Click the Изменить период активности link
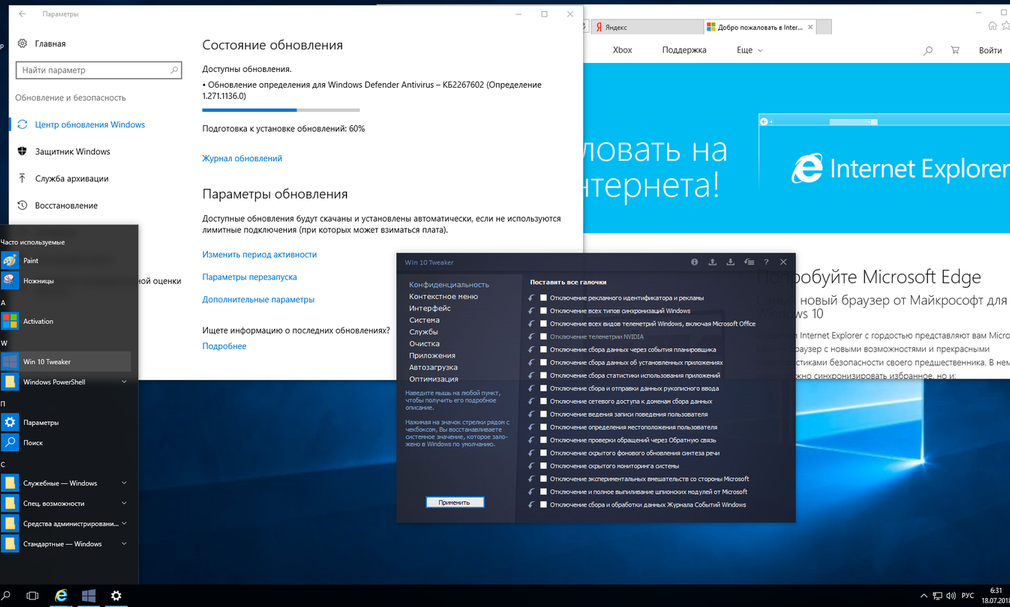Viewport: 1010px width, 607px height. point(260,255)
